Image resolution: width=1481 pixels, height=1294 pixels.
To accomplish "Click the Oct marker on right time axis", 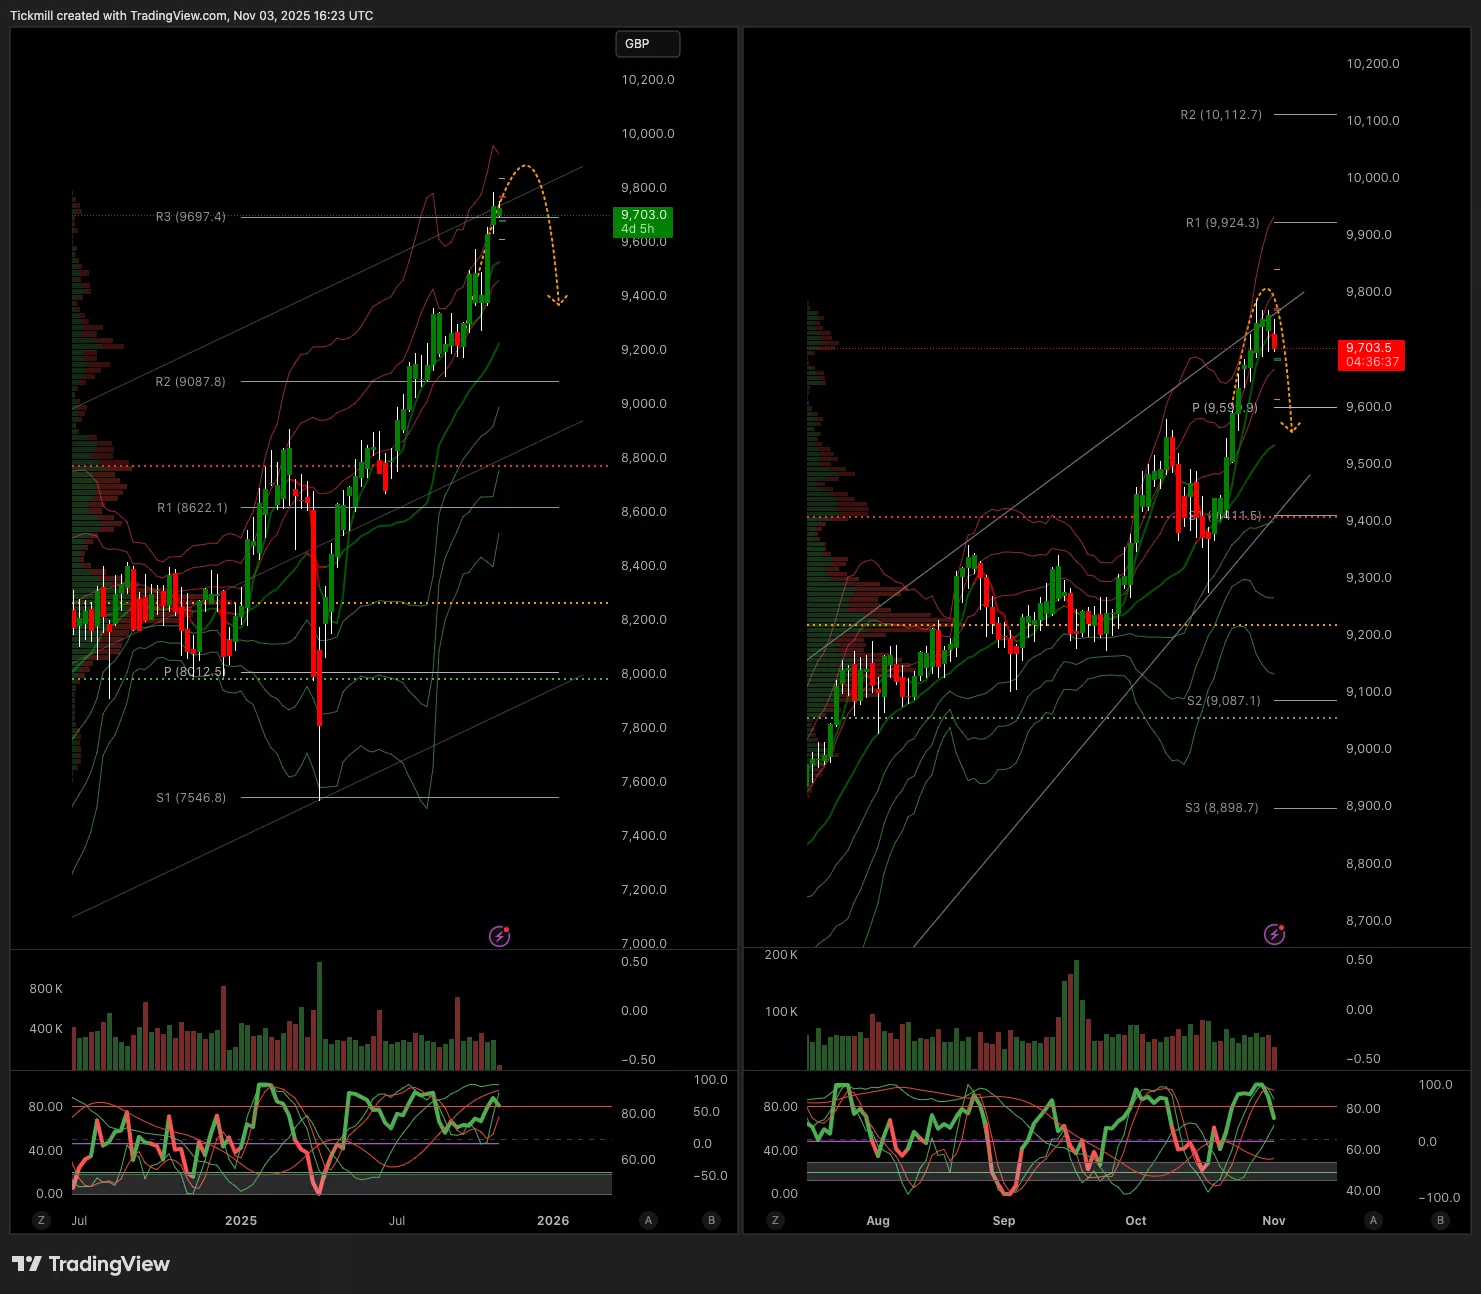I will (1136, 1220).
